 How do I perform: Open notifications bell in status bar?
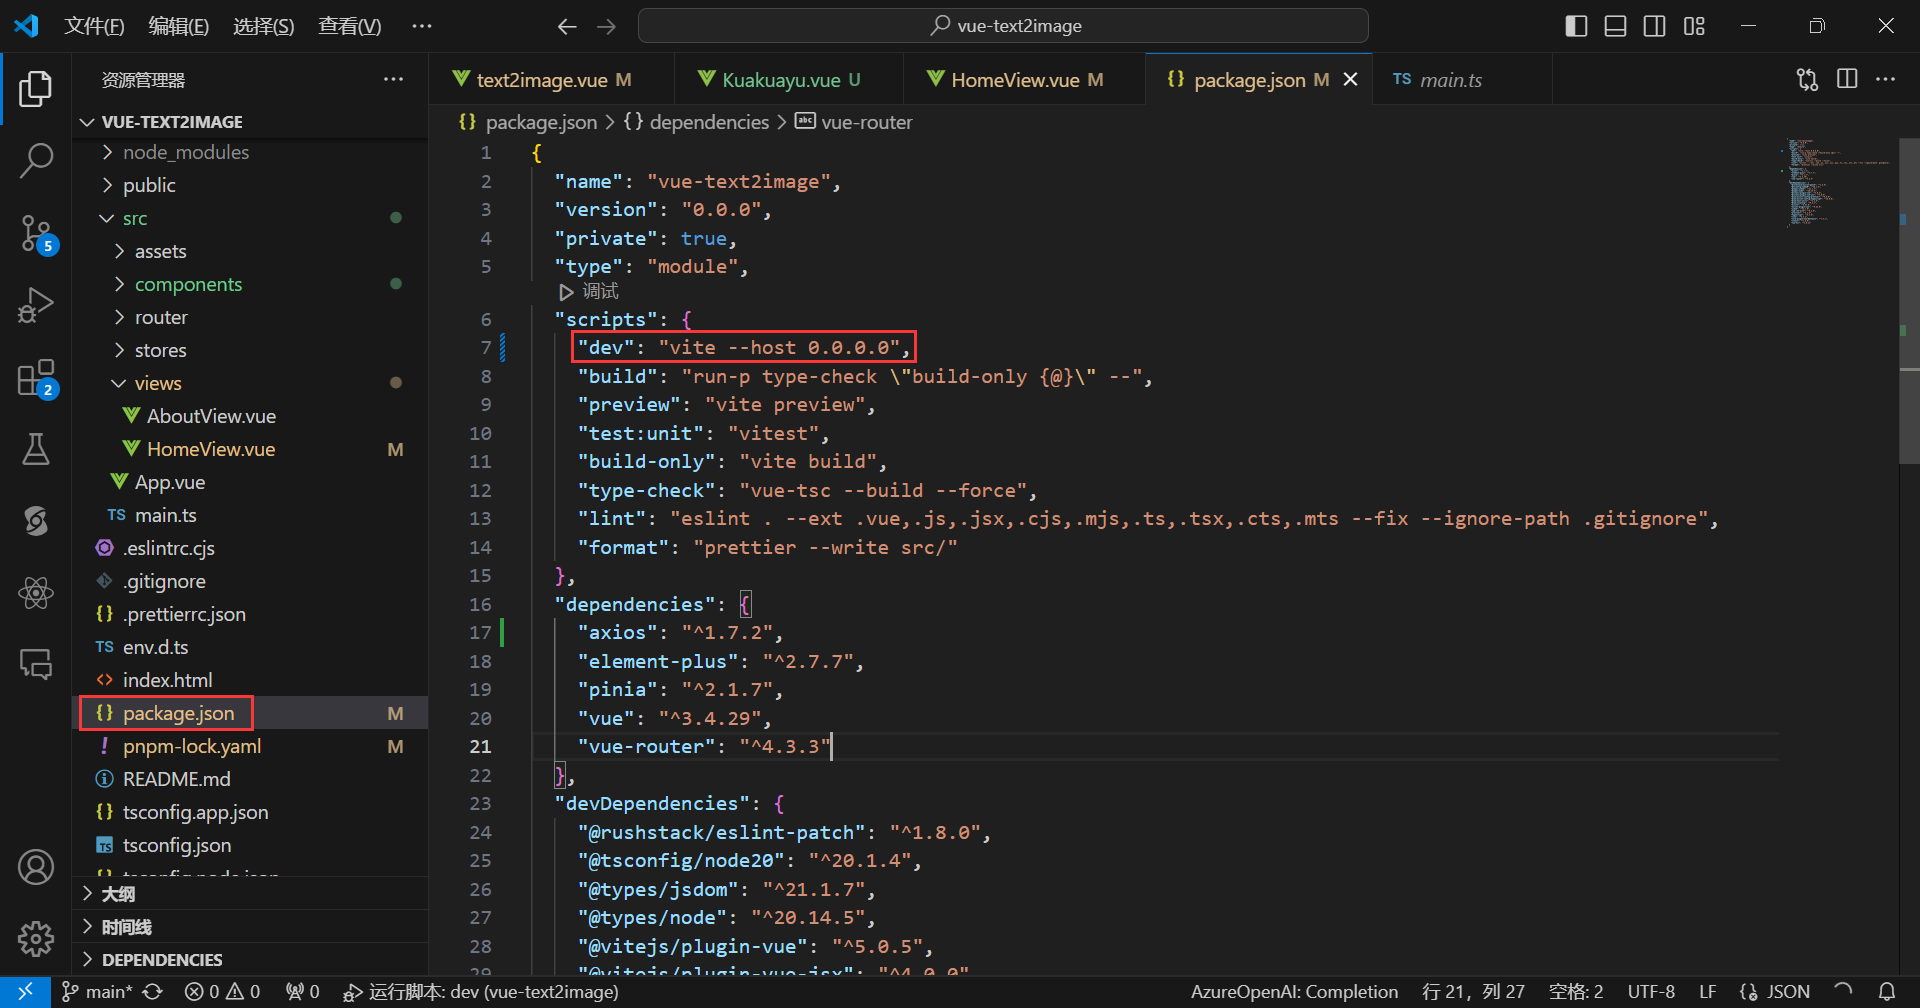[x=1886, y=991]
